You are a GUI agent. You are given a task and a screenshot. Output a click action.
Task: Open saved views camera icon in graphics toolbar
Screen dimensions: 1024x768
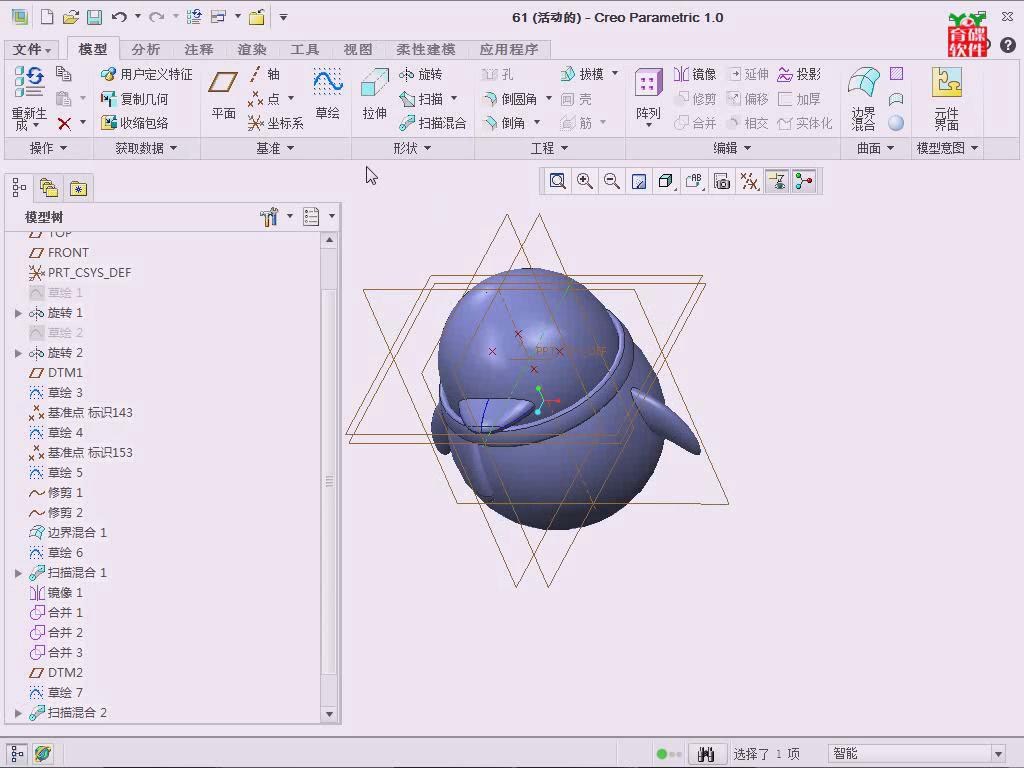pos(722,181)
